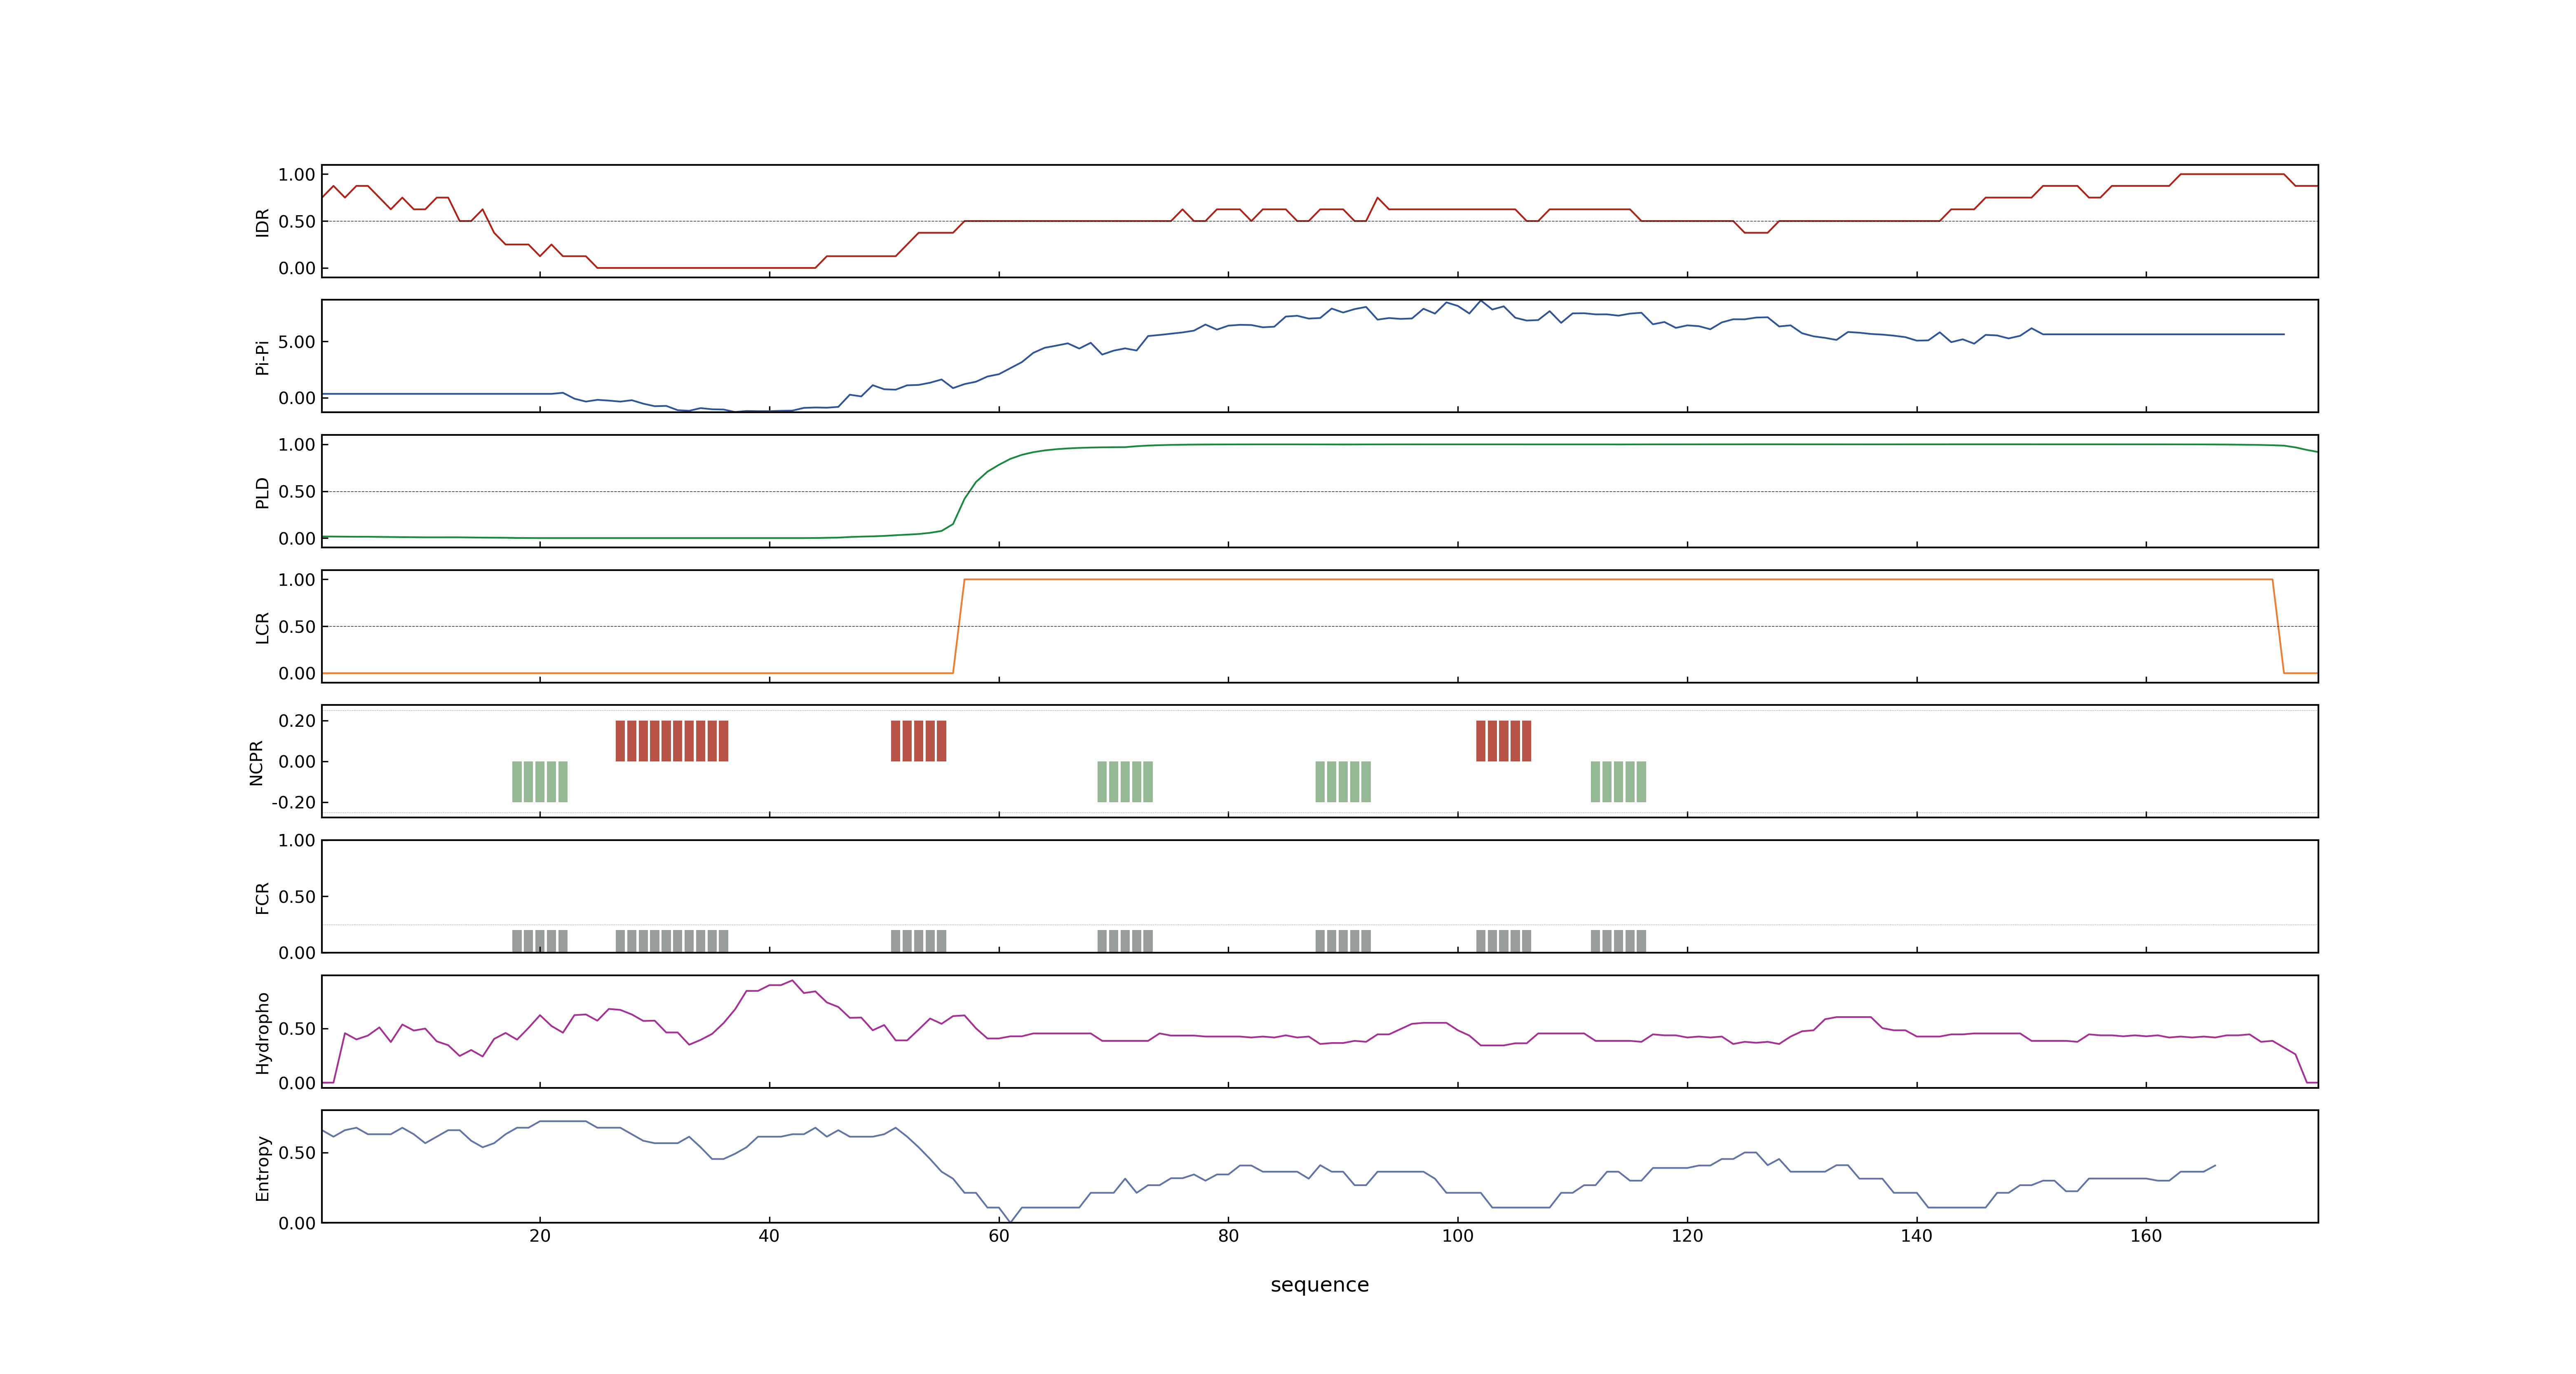2576x1374 pixels.
Task: Click the gray FCR bars near position 90
Action: click(x=1343, y=941)
